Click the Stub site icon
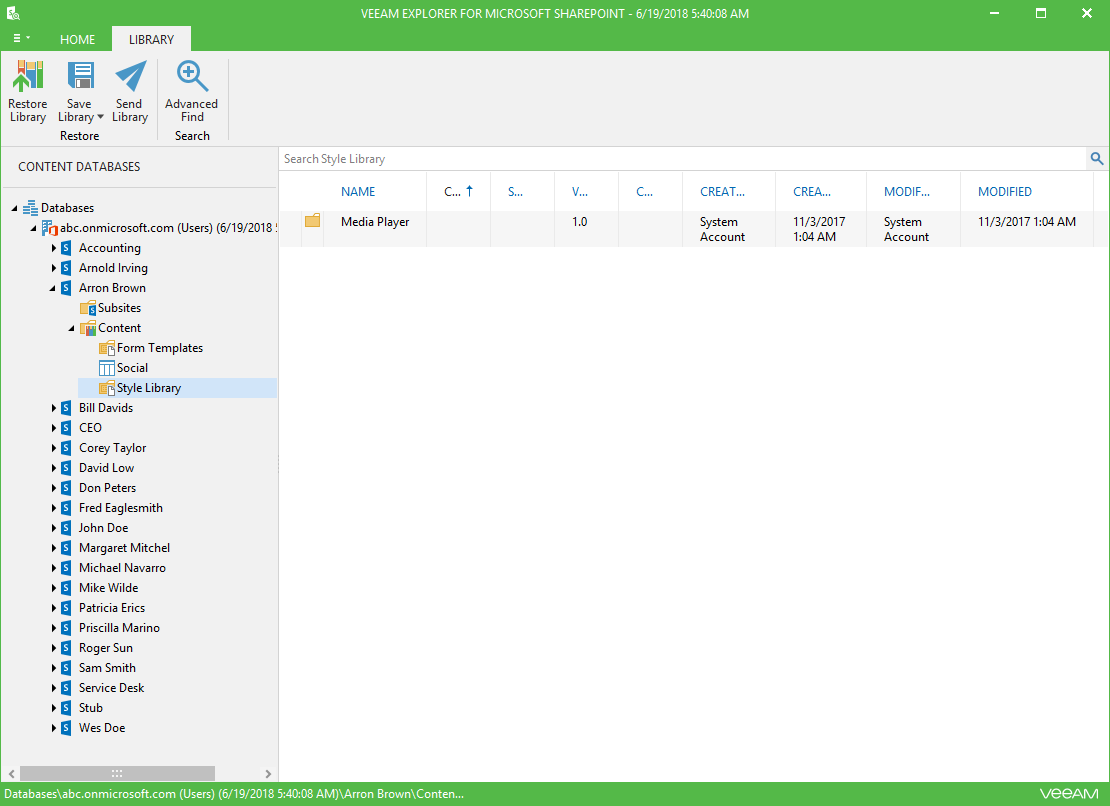The height and width of the screenshot is (806, 1110). (67, 708)
